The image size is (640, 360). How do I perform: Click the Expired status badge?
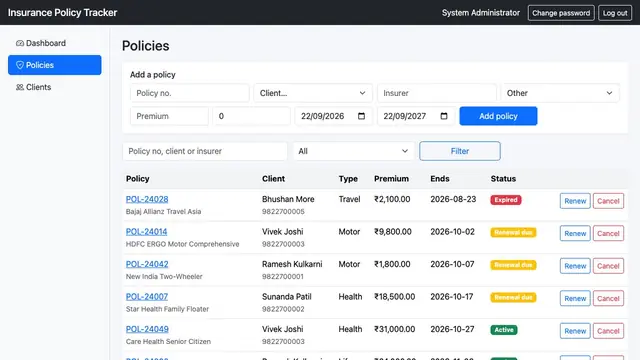[506, 200]
